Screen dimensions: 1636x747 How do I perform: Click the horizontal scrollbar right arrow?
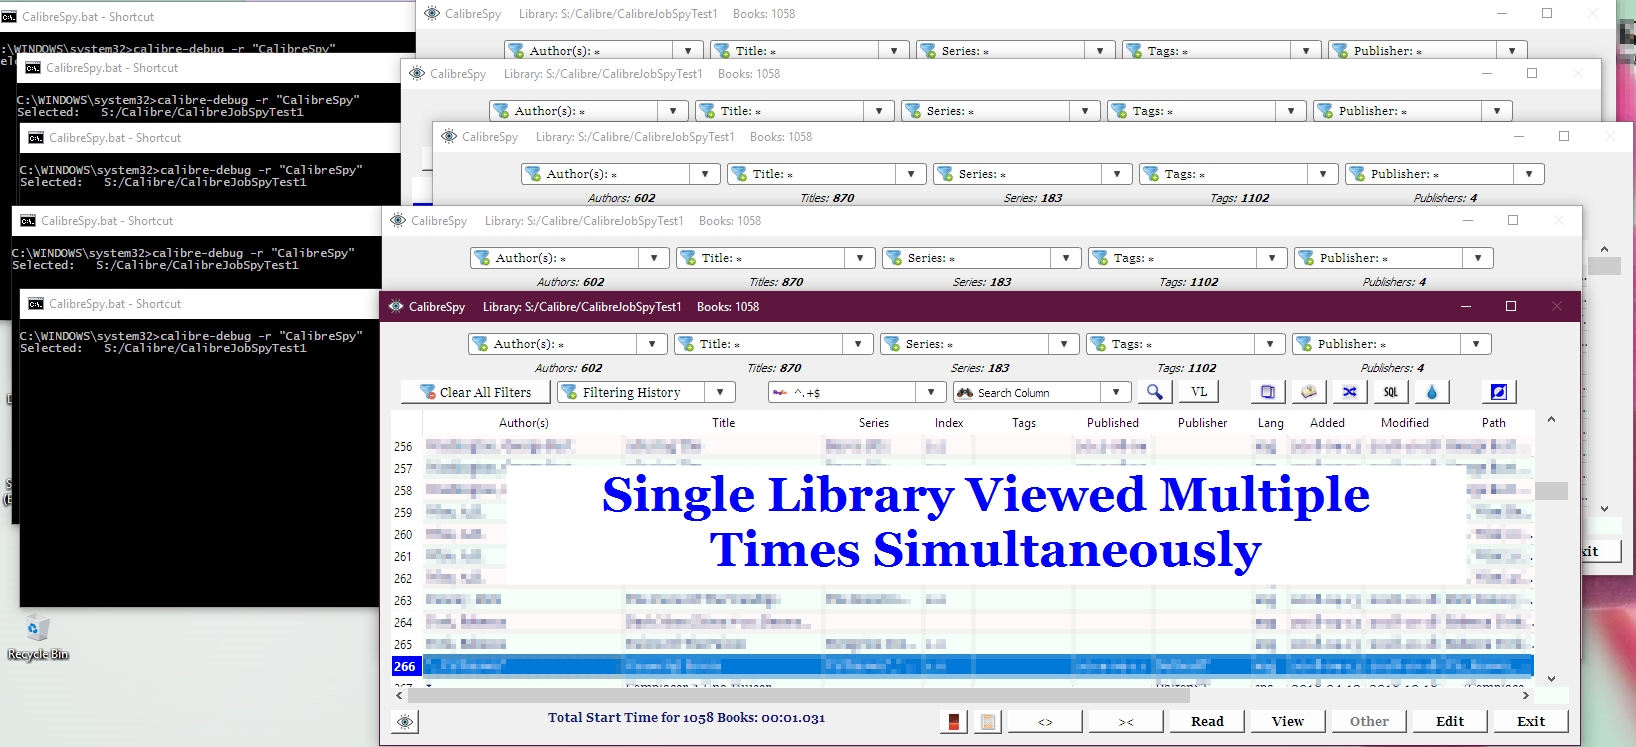click(1525, 695)
